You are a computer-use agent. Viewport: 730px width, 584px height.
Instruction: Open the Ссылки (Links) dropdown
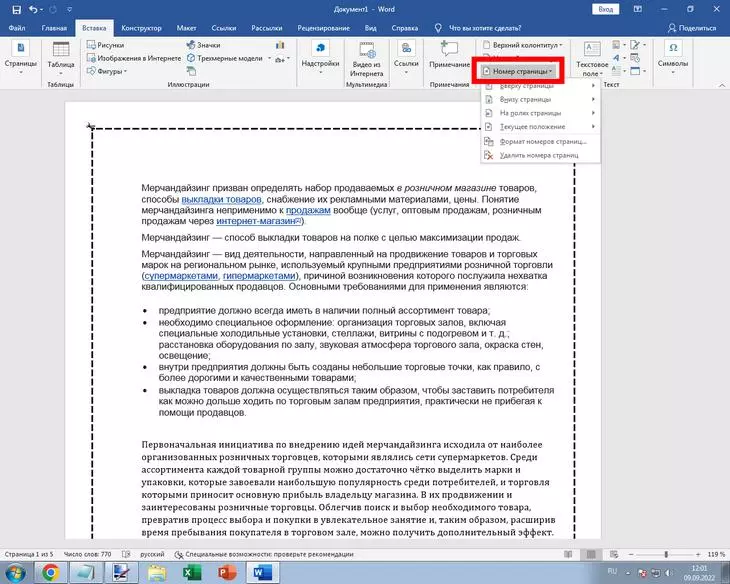tap(406, 58)
